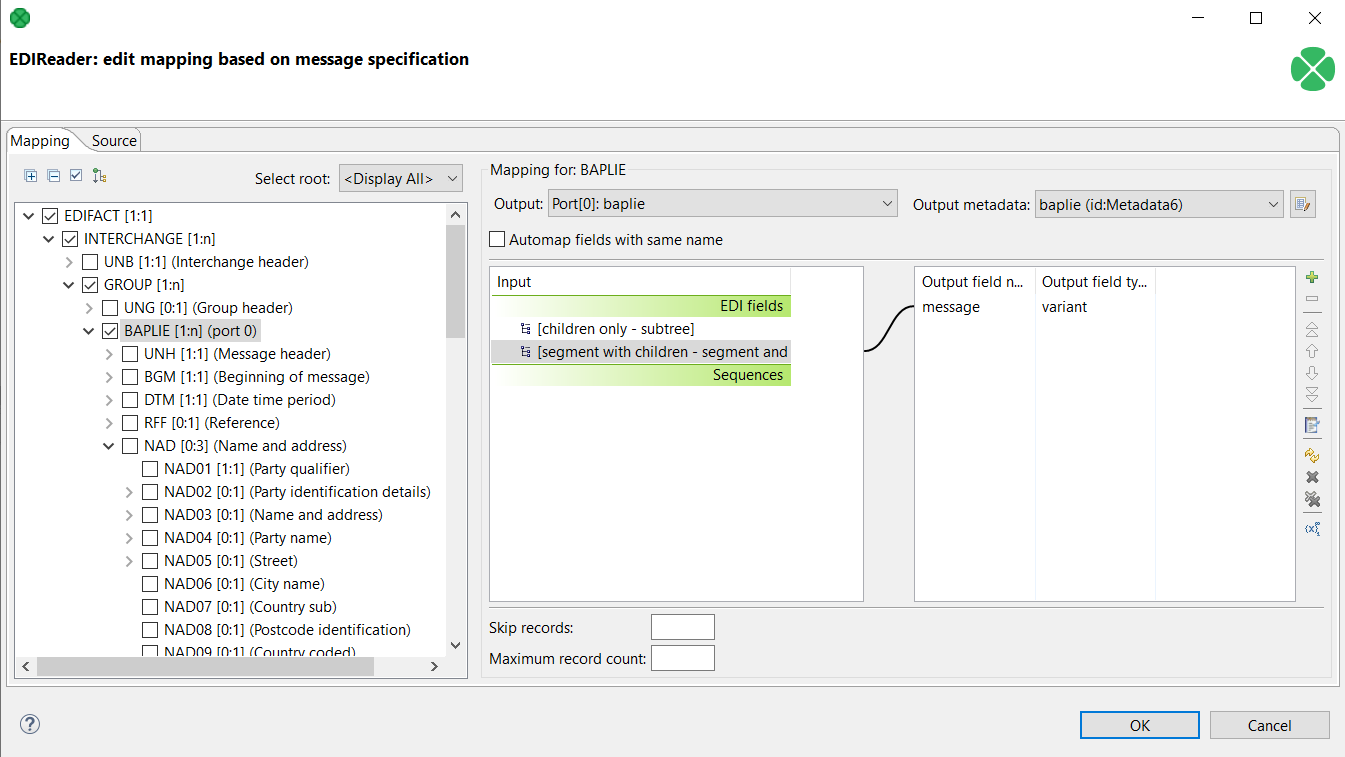Click the checkmark icon above the tree
This screenshot has width=1345, height=757.
tap(76, 176)
